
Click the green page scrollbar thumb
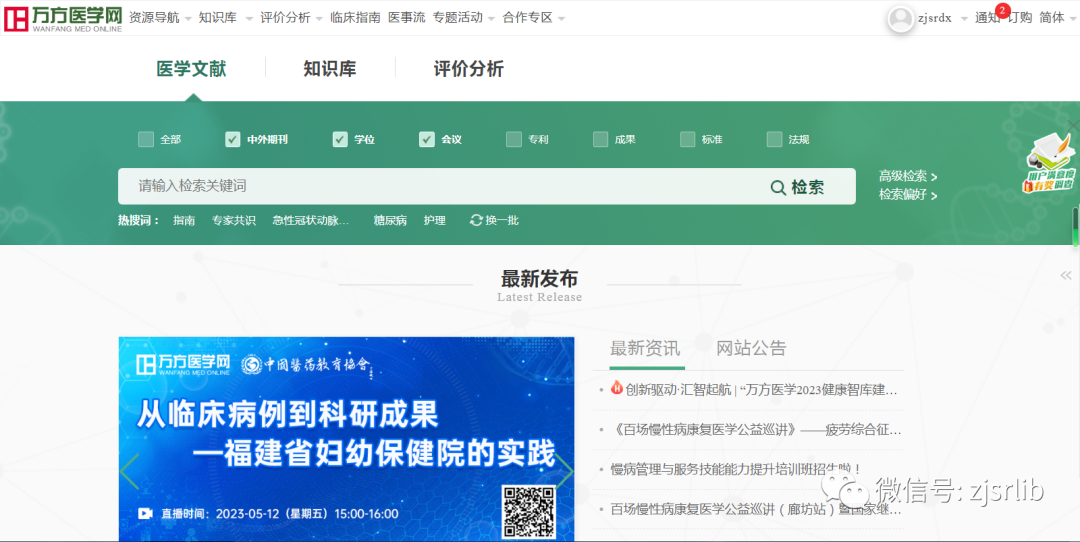click(1075, 226)
